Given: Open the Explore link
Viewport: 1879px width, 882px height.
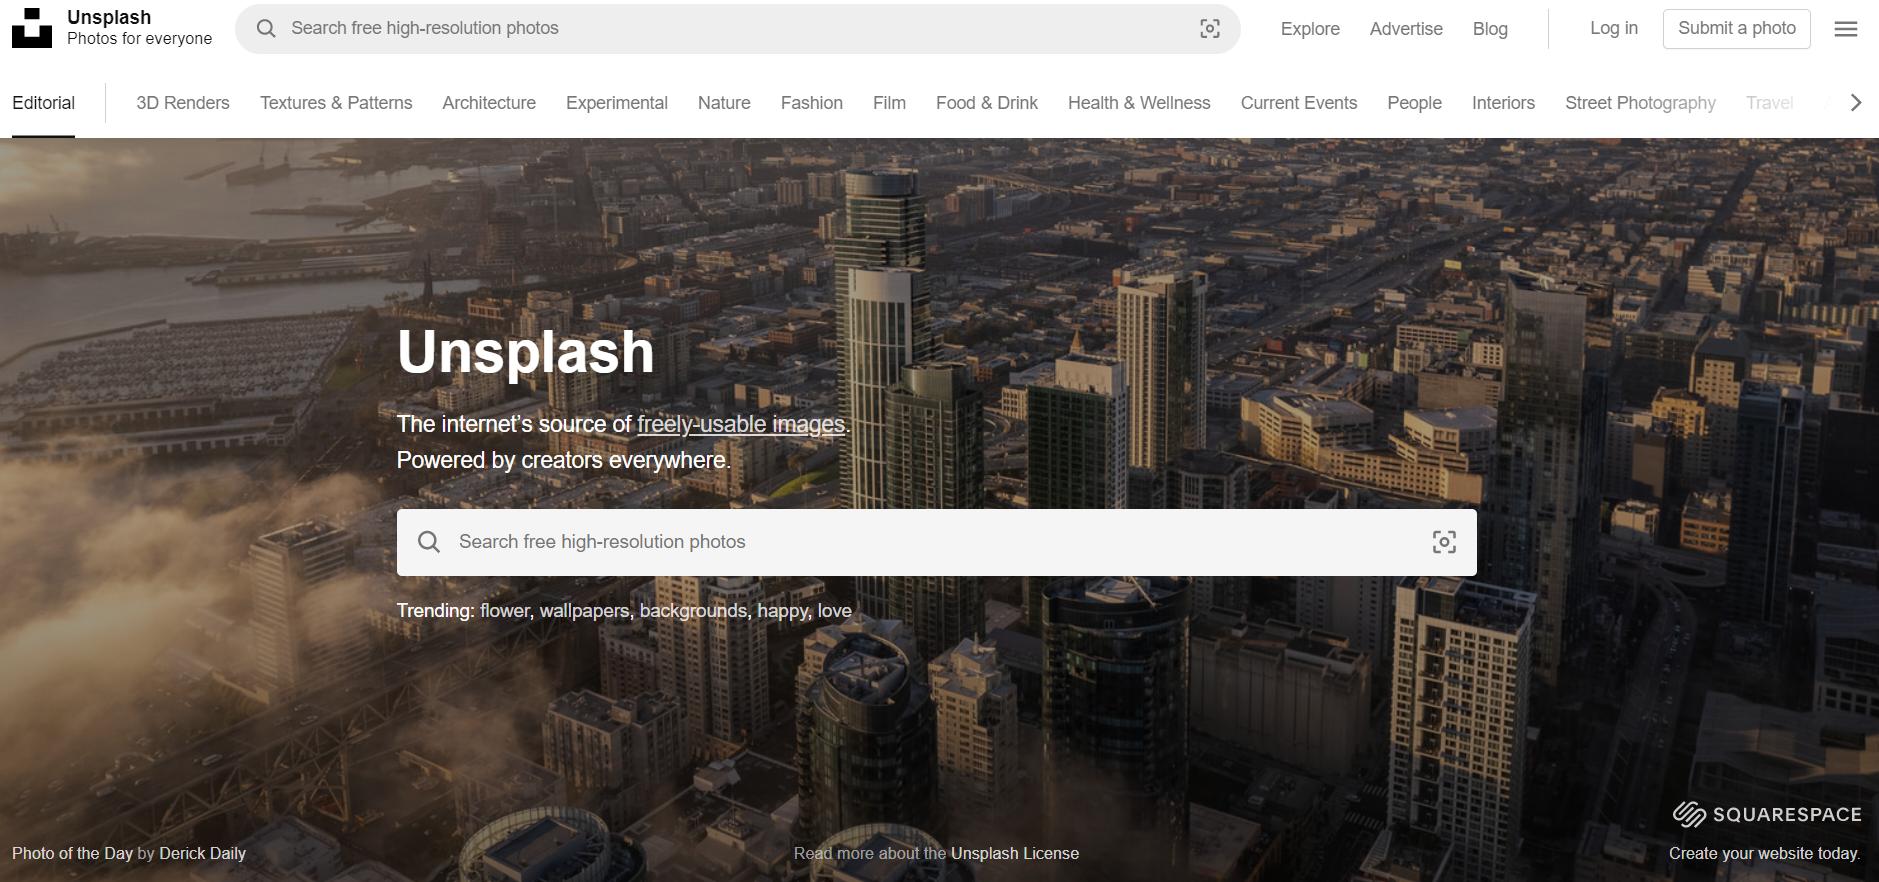Looking at the screenshot, I should pos(1310,29).
